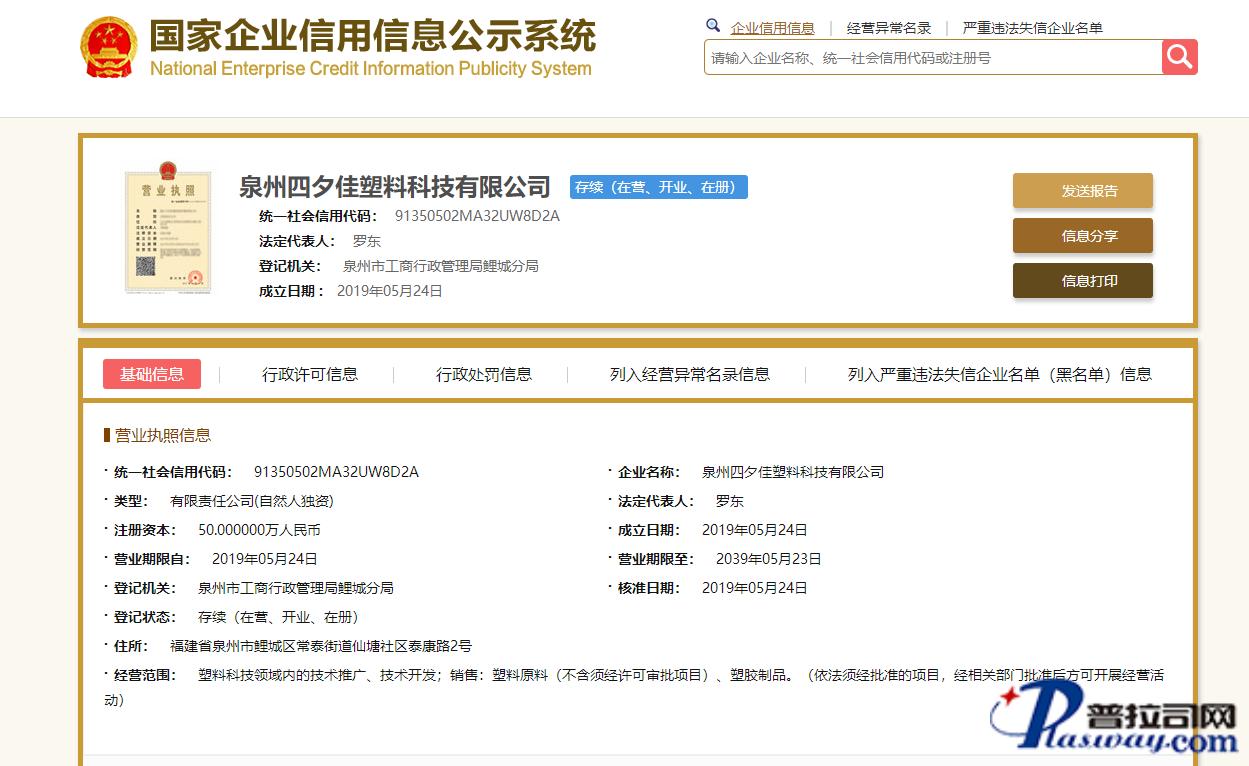Image resolution: width=1249 pixels, height=766 pixels.
Task: Type in the enterprise name search box
Action: tap(932, 58)
